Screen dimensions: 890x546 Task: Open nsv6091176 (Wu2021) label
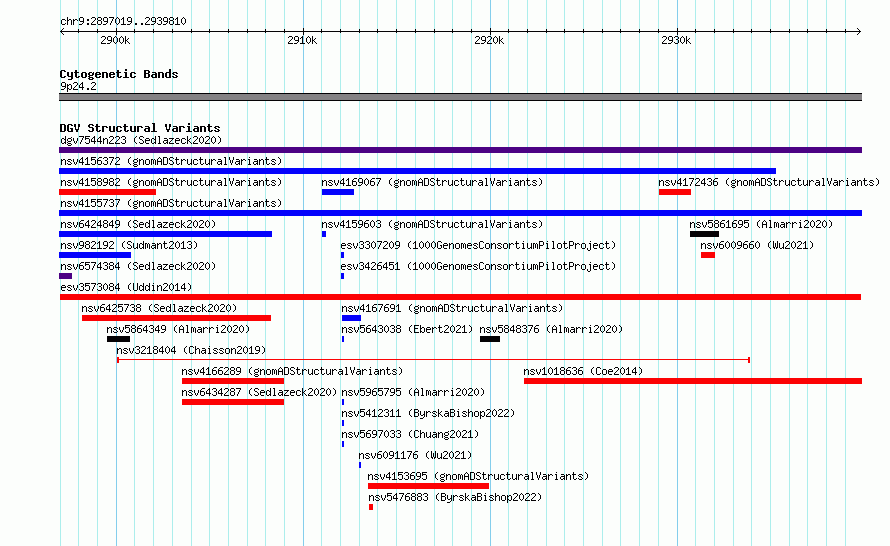[x=415, y=455]
